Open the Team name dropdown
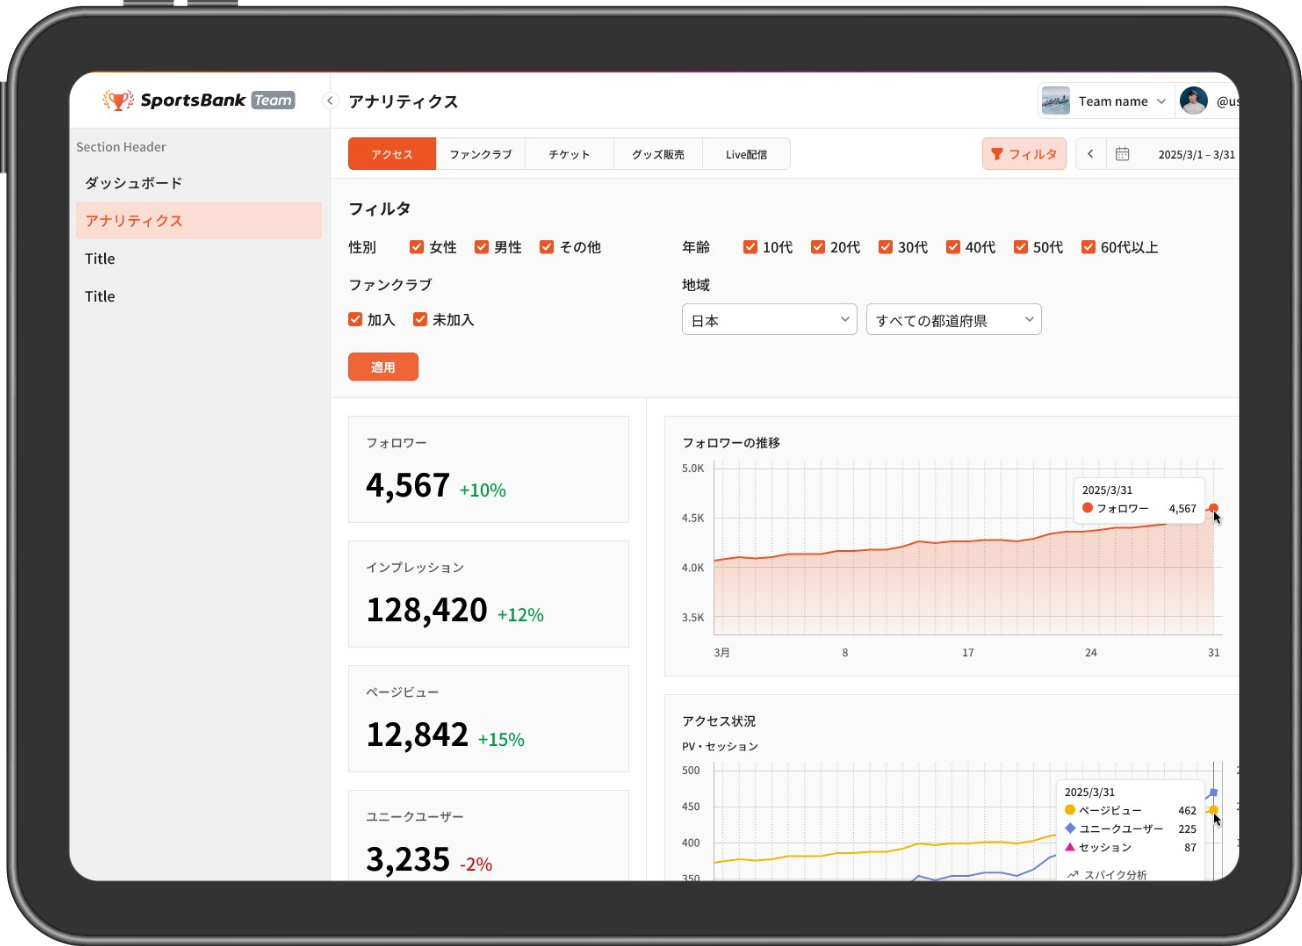Viewport: 1302px width, 946px height. point(1121,101)
